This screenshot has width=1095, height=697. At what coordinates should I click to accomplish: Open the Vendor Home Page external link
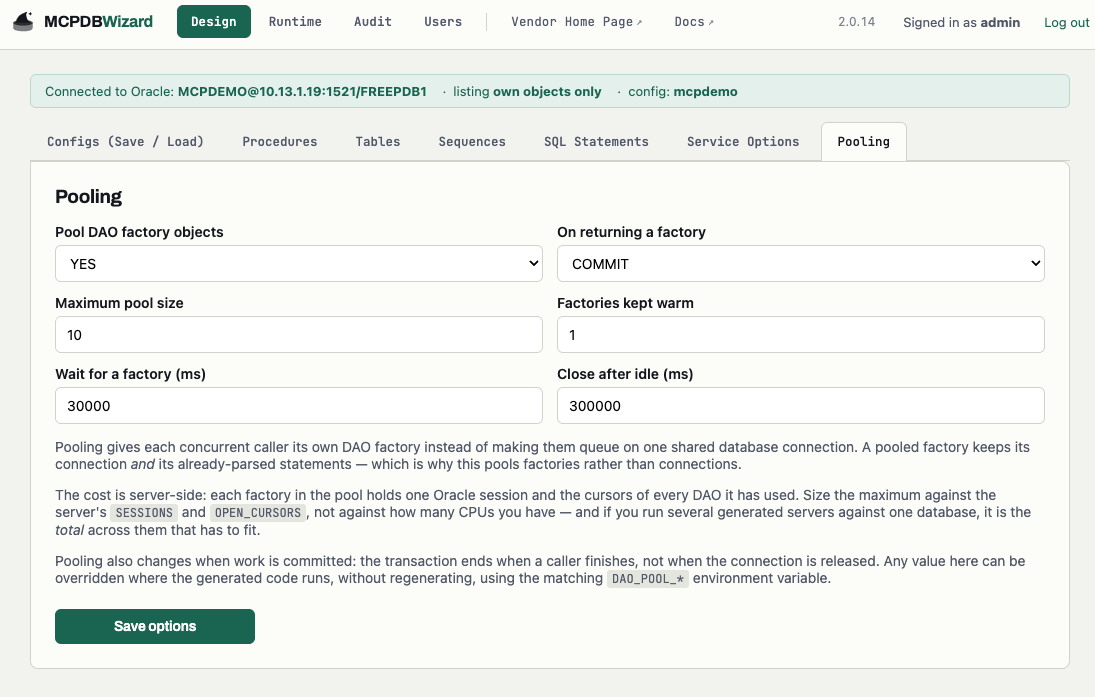(x=576, y=22)
